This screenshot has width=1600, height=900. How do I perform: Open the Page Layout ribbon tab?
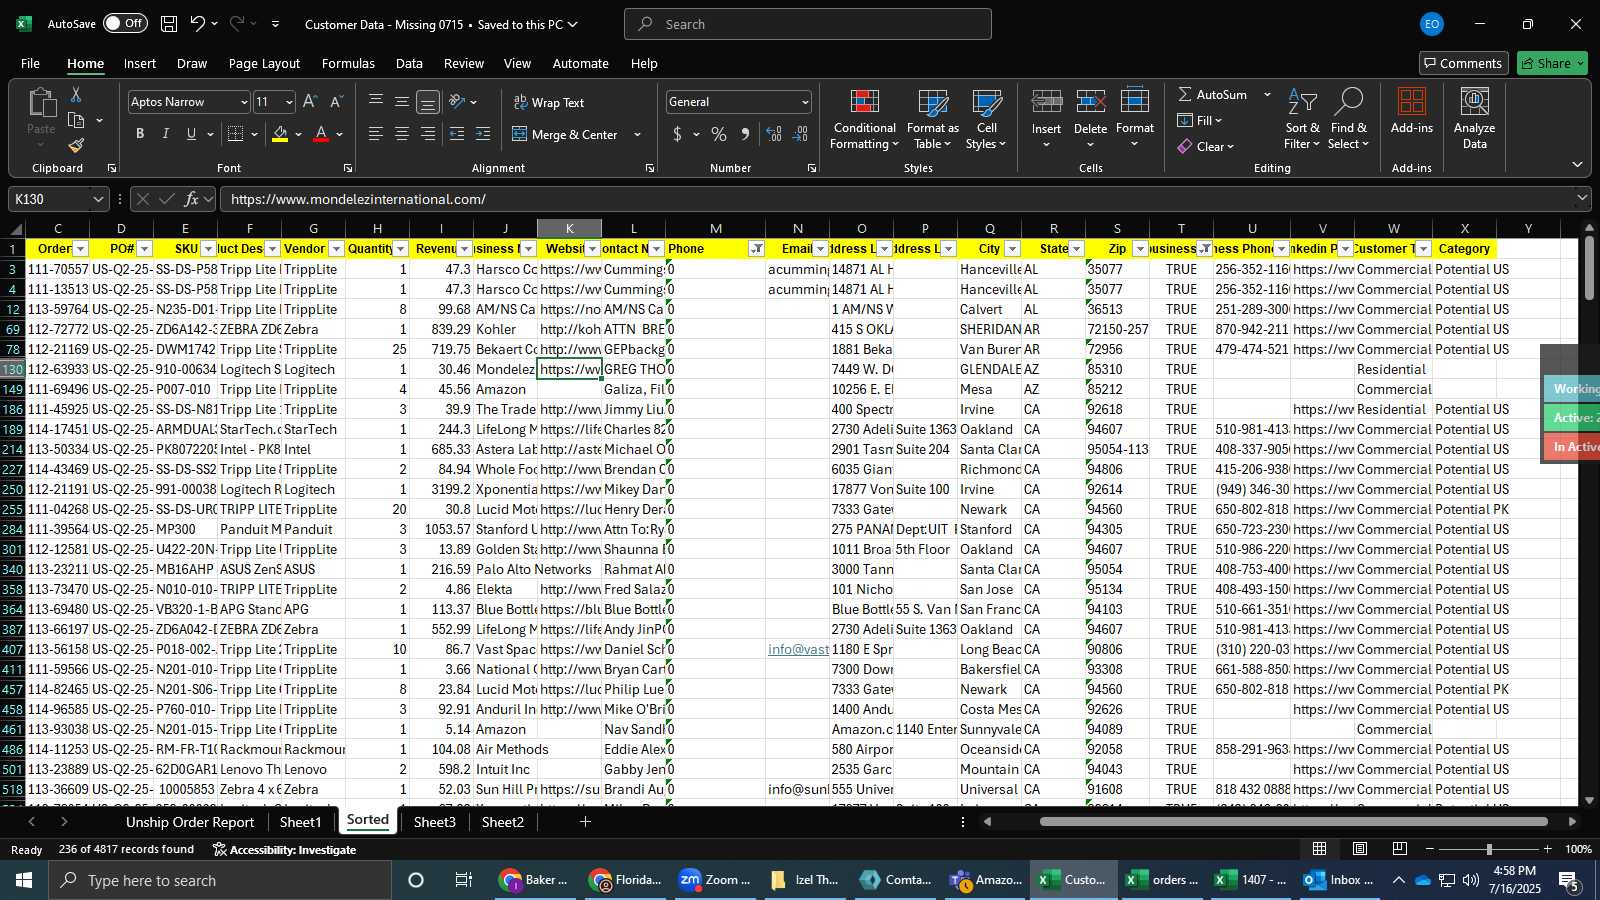tap(264, 63)
